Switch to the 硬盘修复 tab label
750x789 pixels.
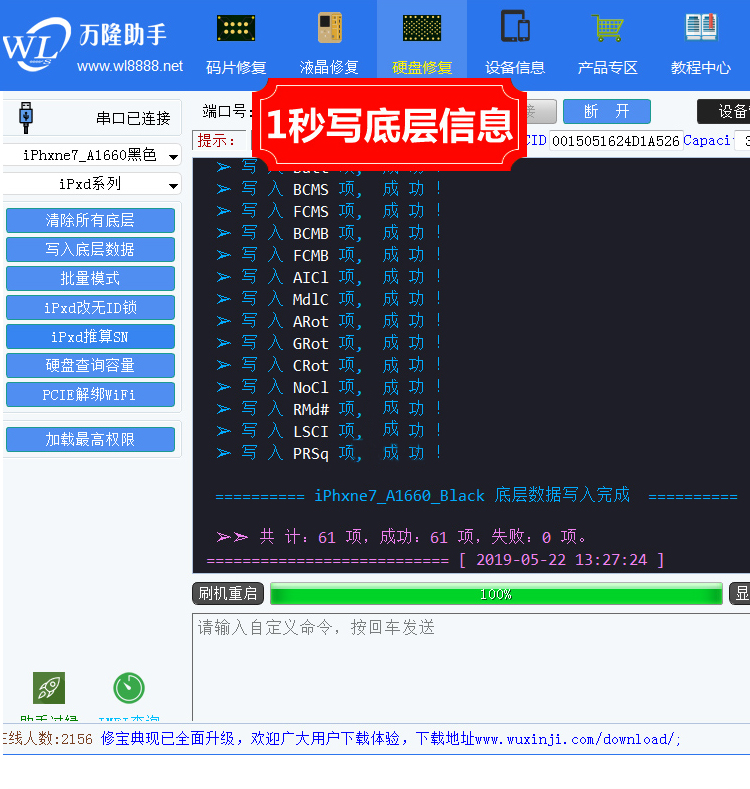[422, 67]
